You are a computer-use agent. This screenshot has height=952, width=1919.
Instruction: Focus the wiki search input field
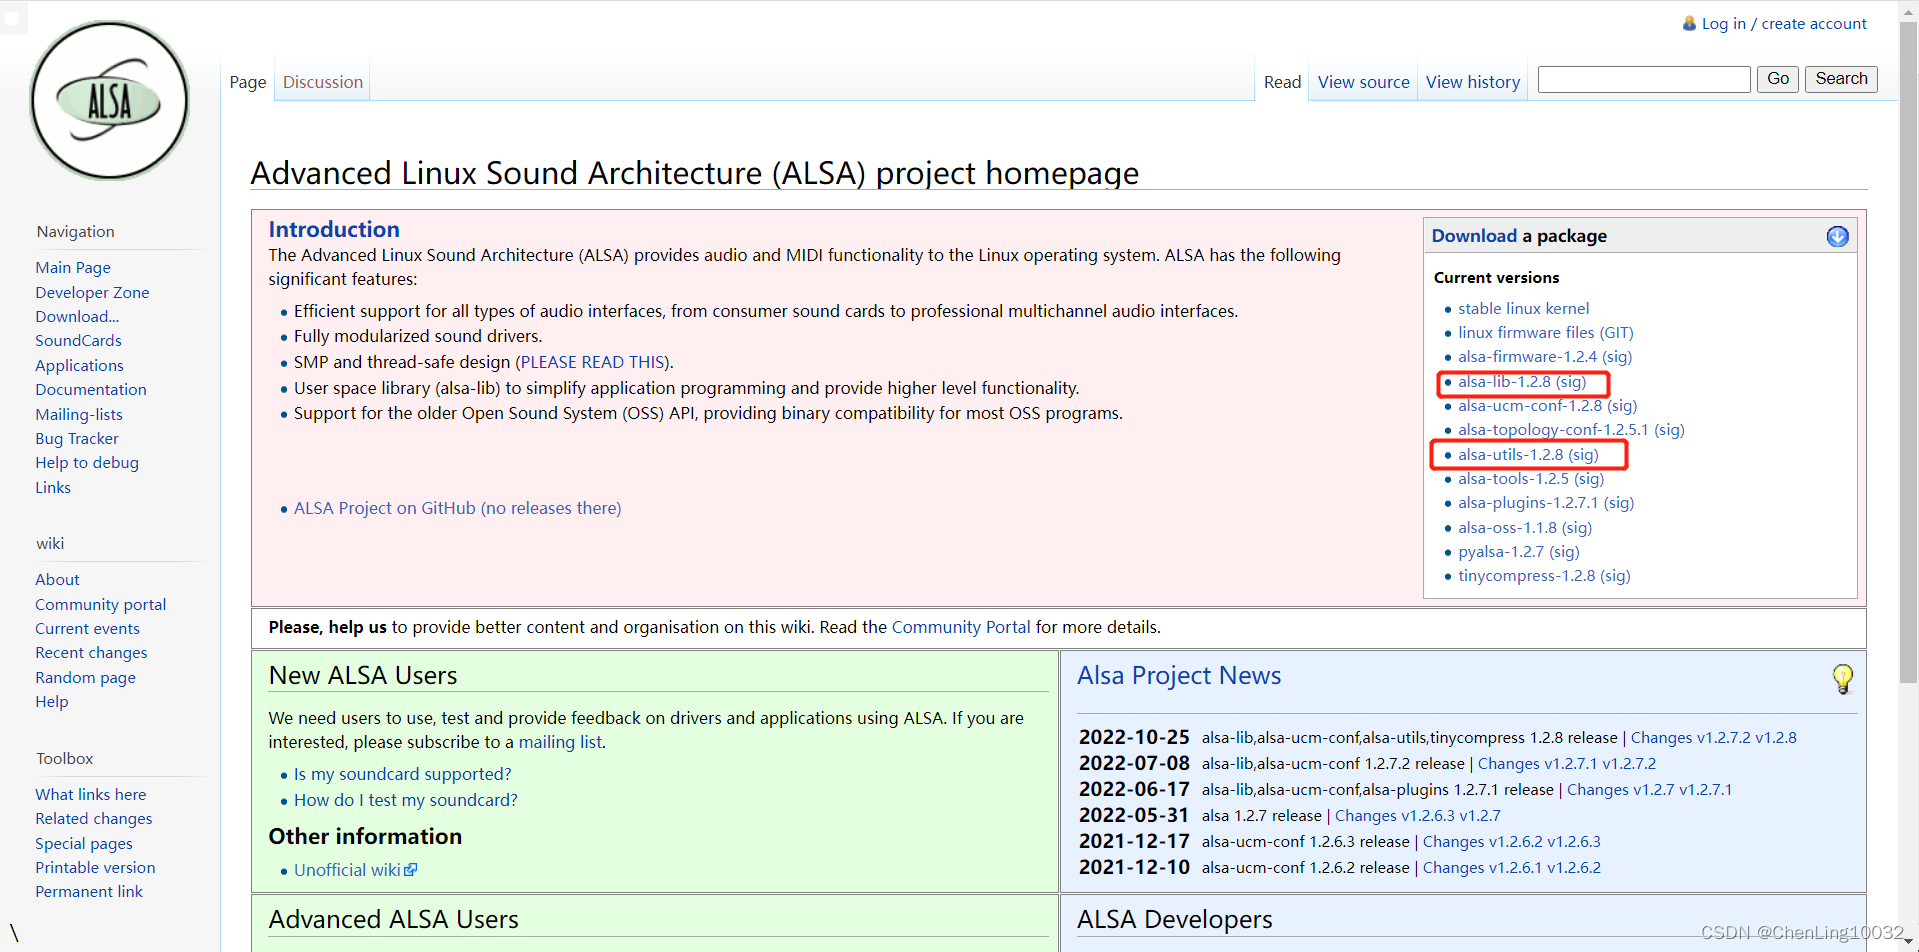pos(1644,79)
